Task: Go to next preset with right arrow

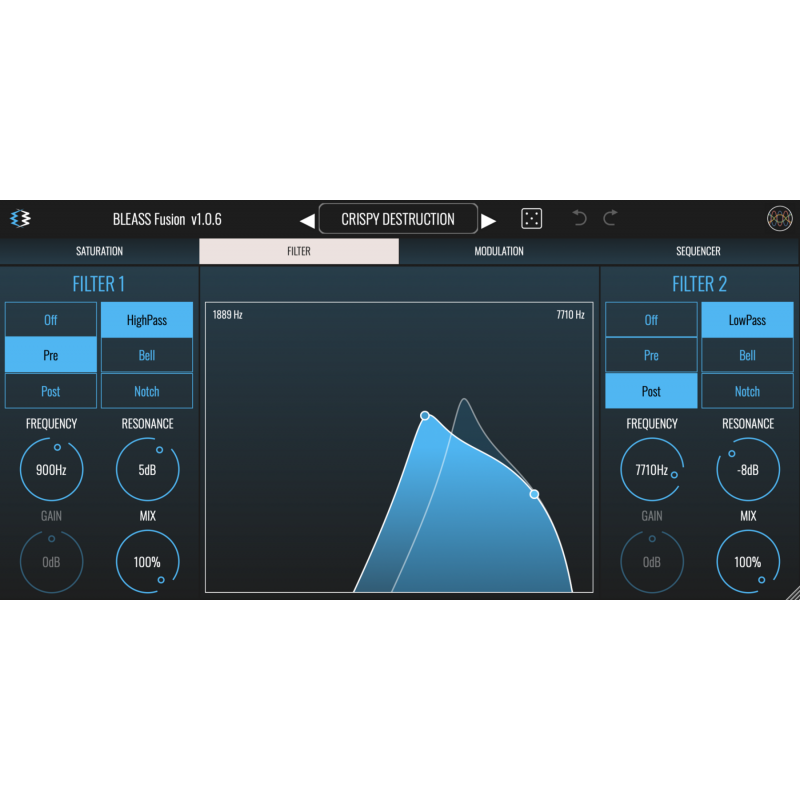Action: pyautogui.click(x=488, y=220)
